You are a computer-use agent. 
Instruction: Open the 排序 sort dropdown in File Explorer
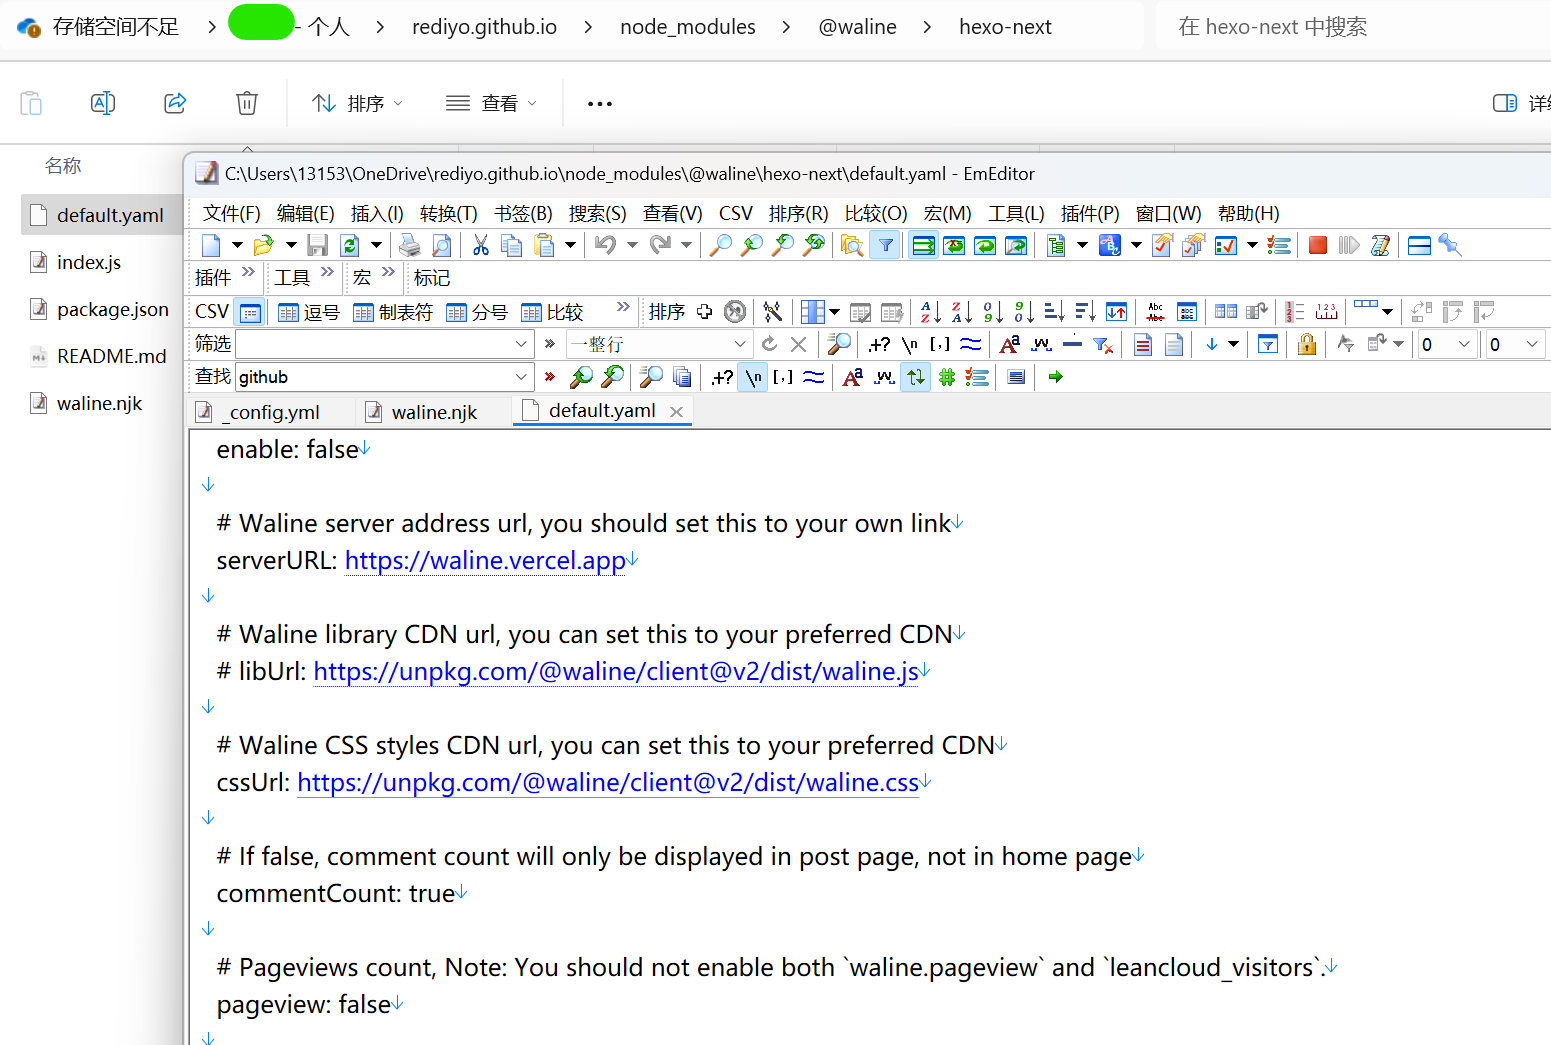[357, 103]
